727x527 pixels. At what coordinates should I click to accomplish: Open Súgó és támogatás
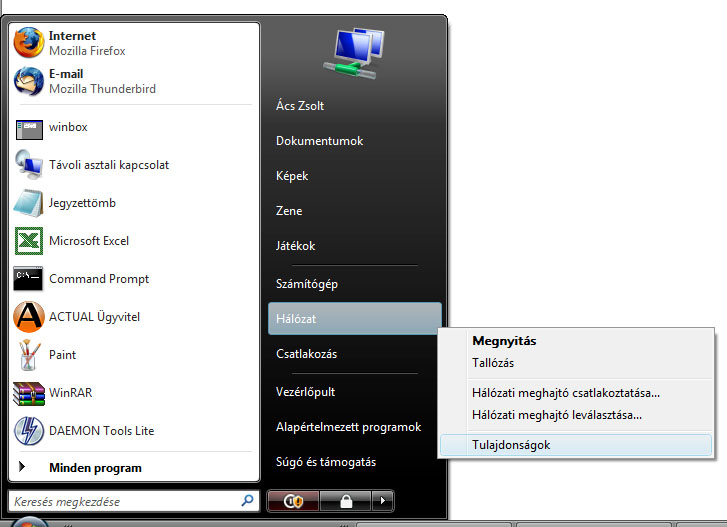coord(326,462)
